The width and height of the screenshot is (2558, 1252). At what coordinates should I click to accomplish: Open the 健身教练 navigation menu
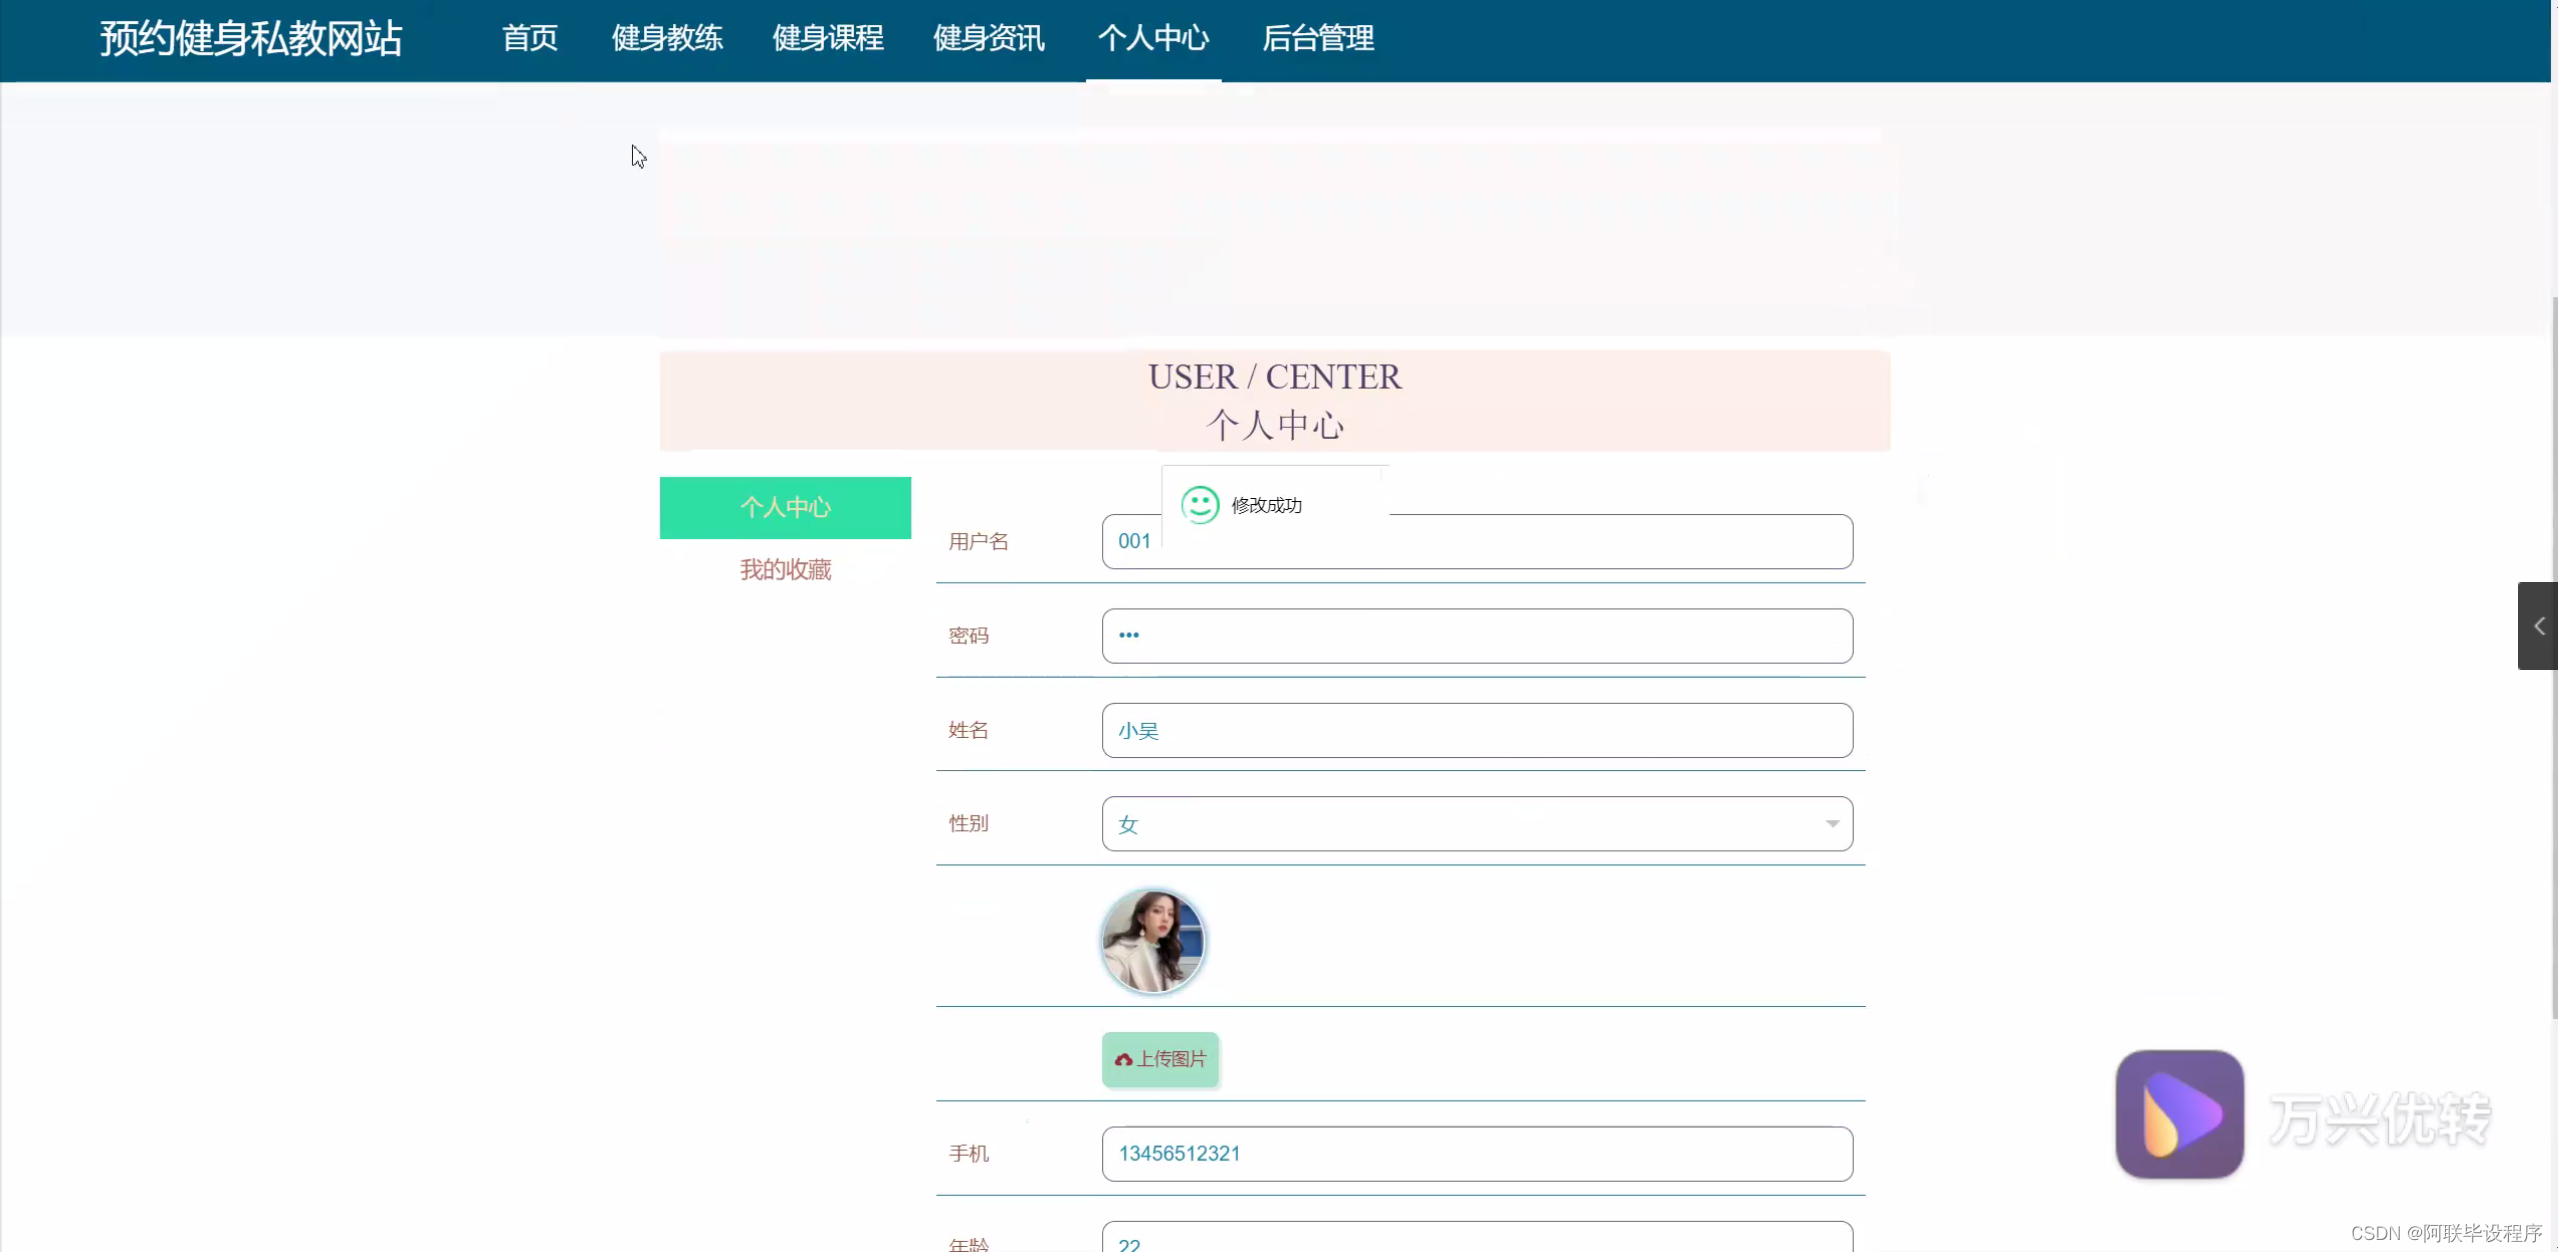[666, 38]
